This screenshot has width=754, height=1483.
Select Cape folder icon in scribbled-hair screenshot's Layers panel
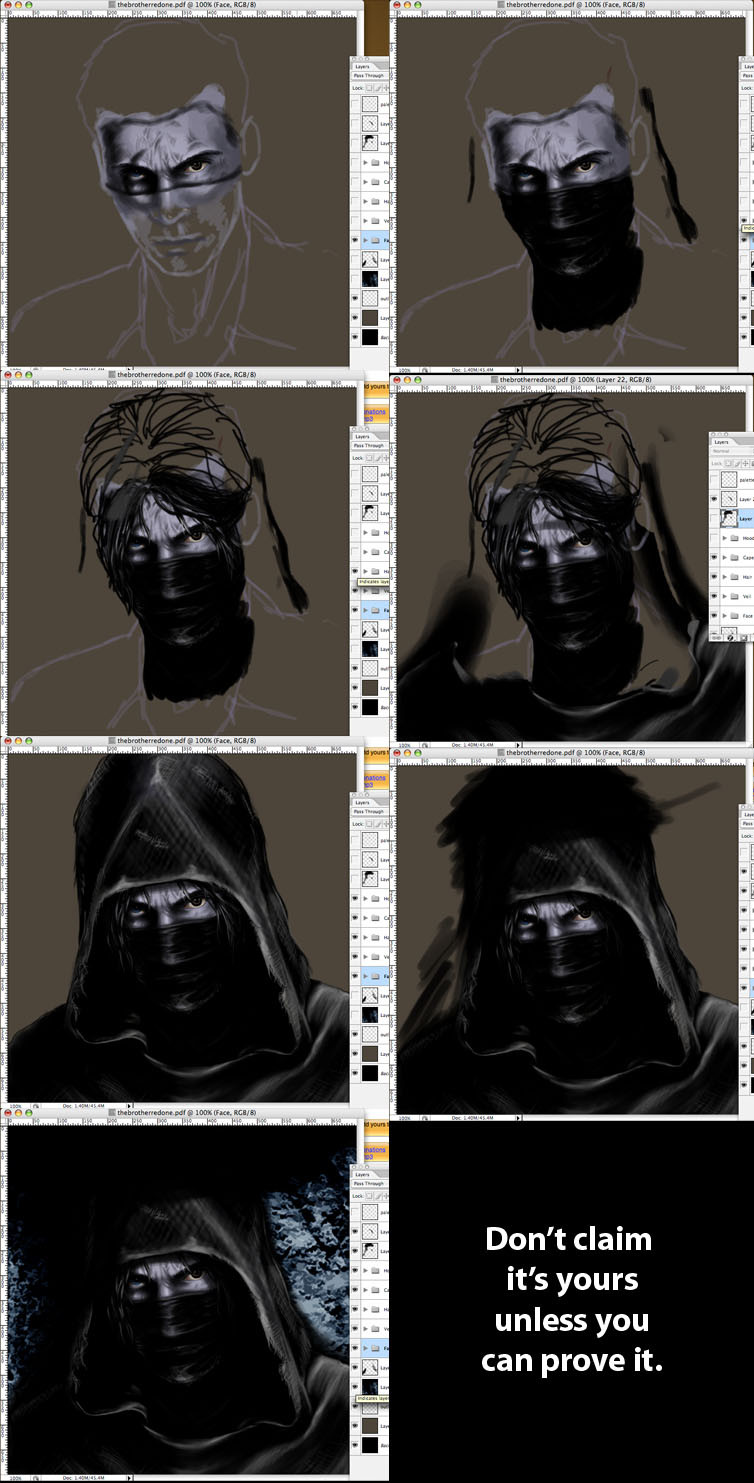(x=375, y=552)
